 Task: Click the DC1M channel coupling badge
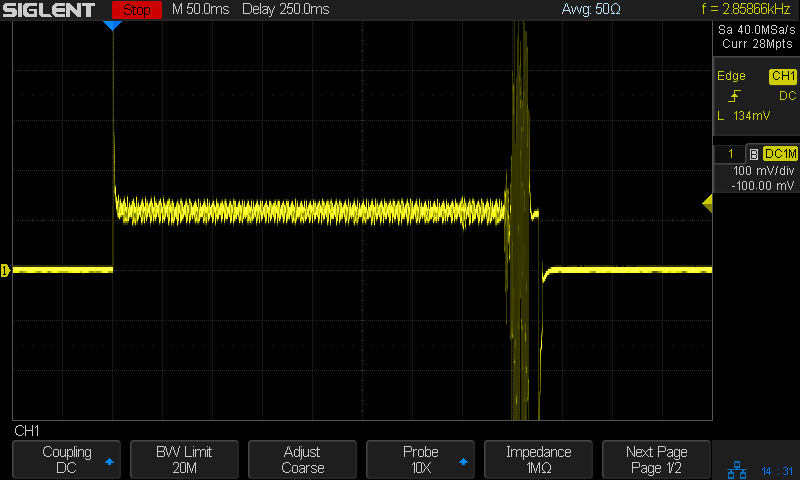click(779, 154)
